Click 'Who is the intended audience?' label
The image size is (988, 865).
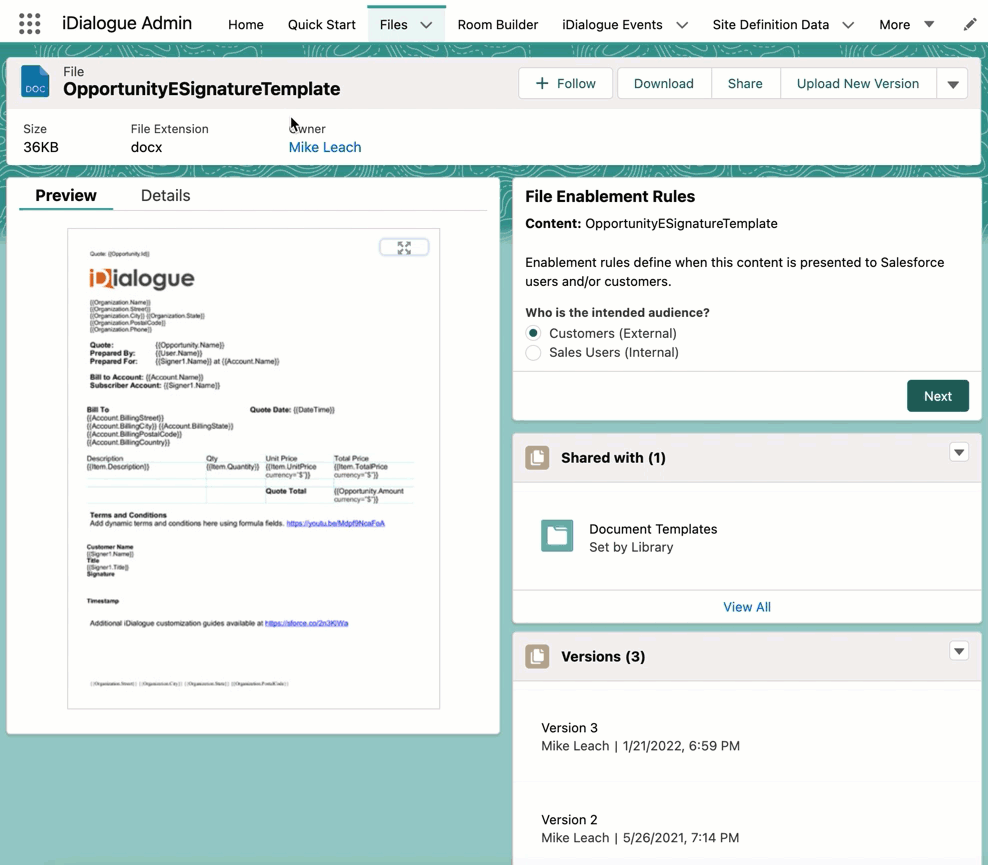click(x=617, y=312)
